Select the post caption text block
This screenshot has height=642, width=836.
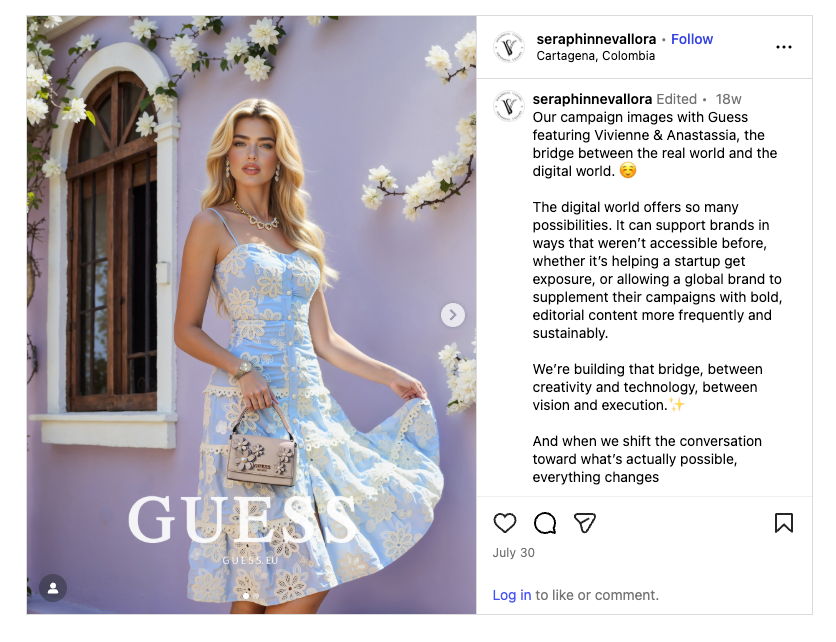coord(657,297)
